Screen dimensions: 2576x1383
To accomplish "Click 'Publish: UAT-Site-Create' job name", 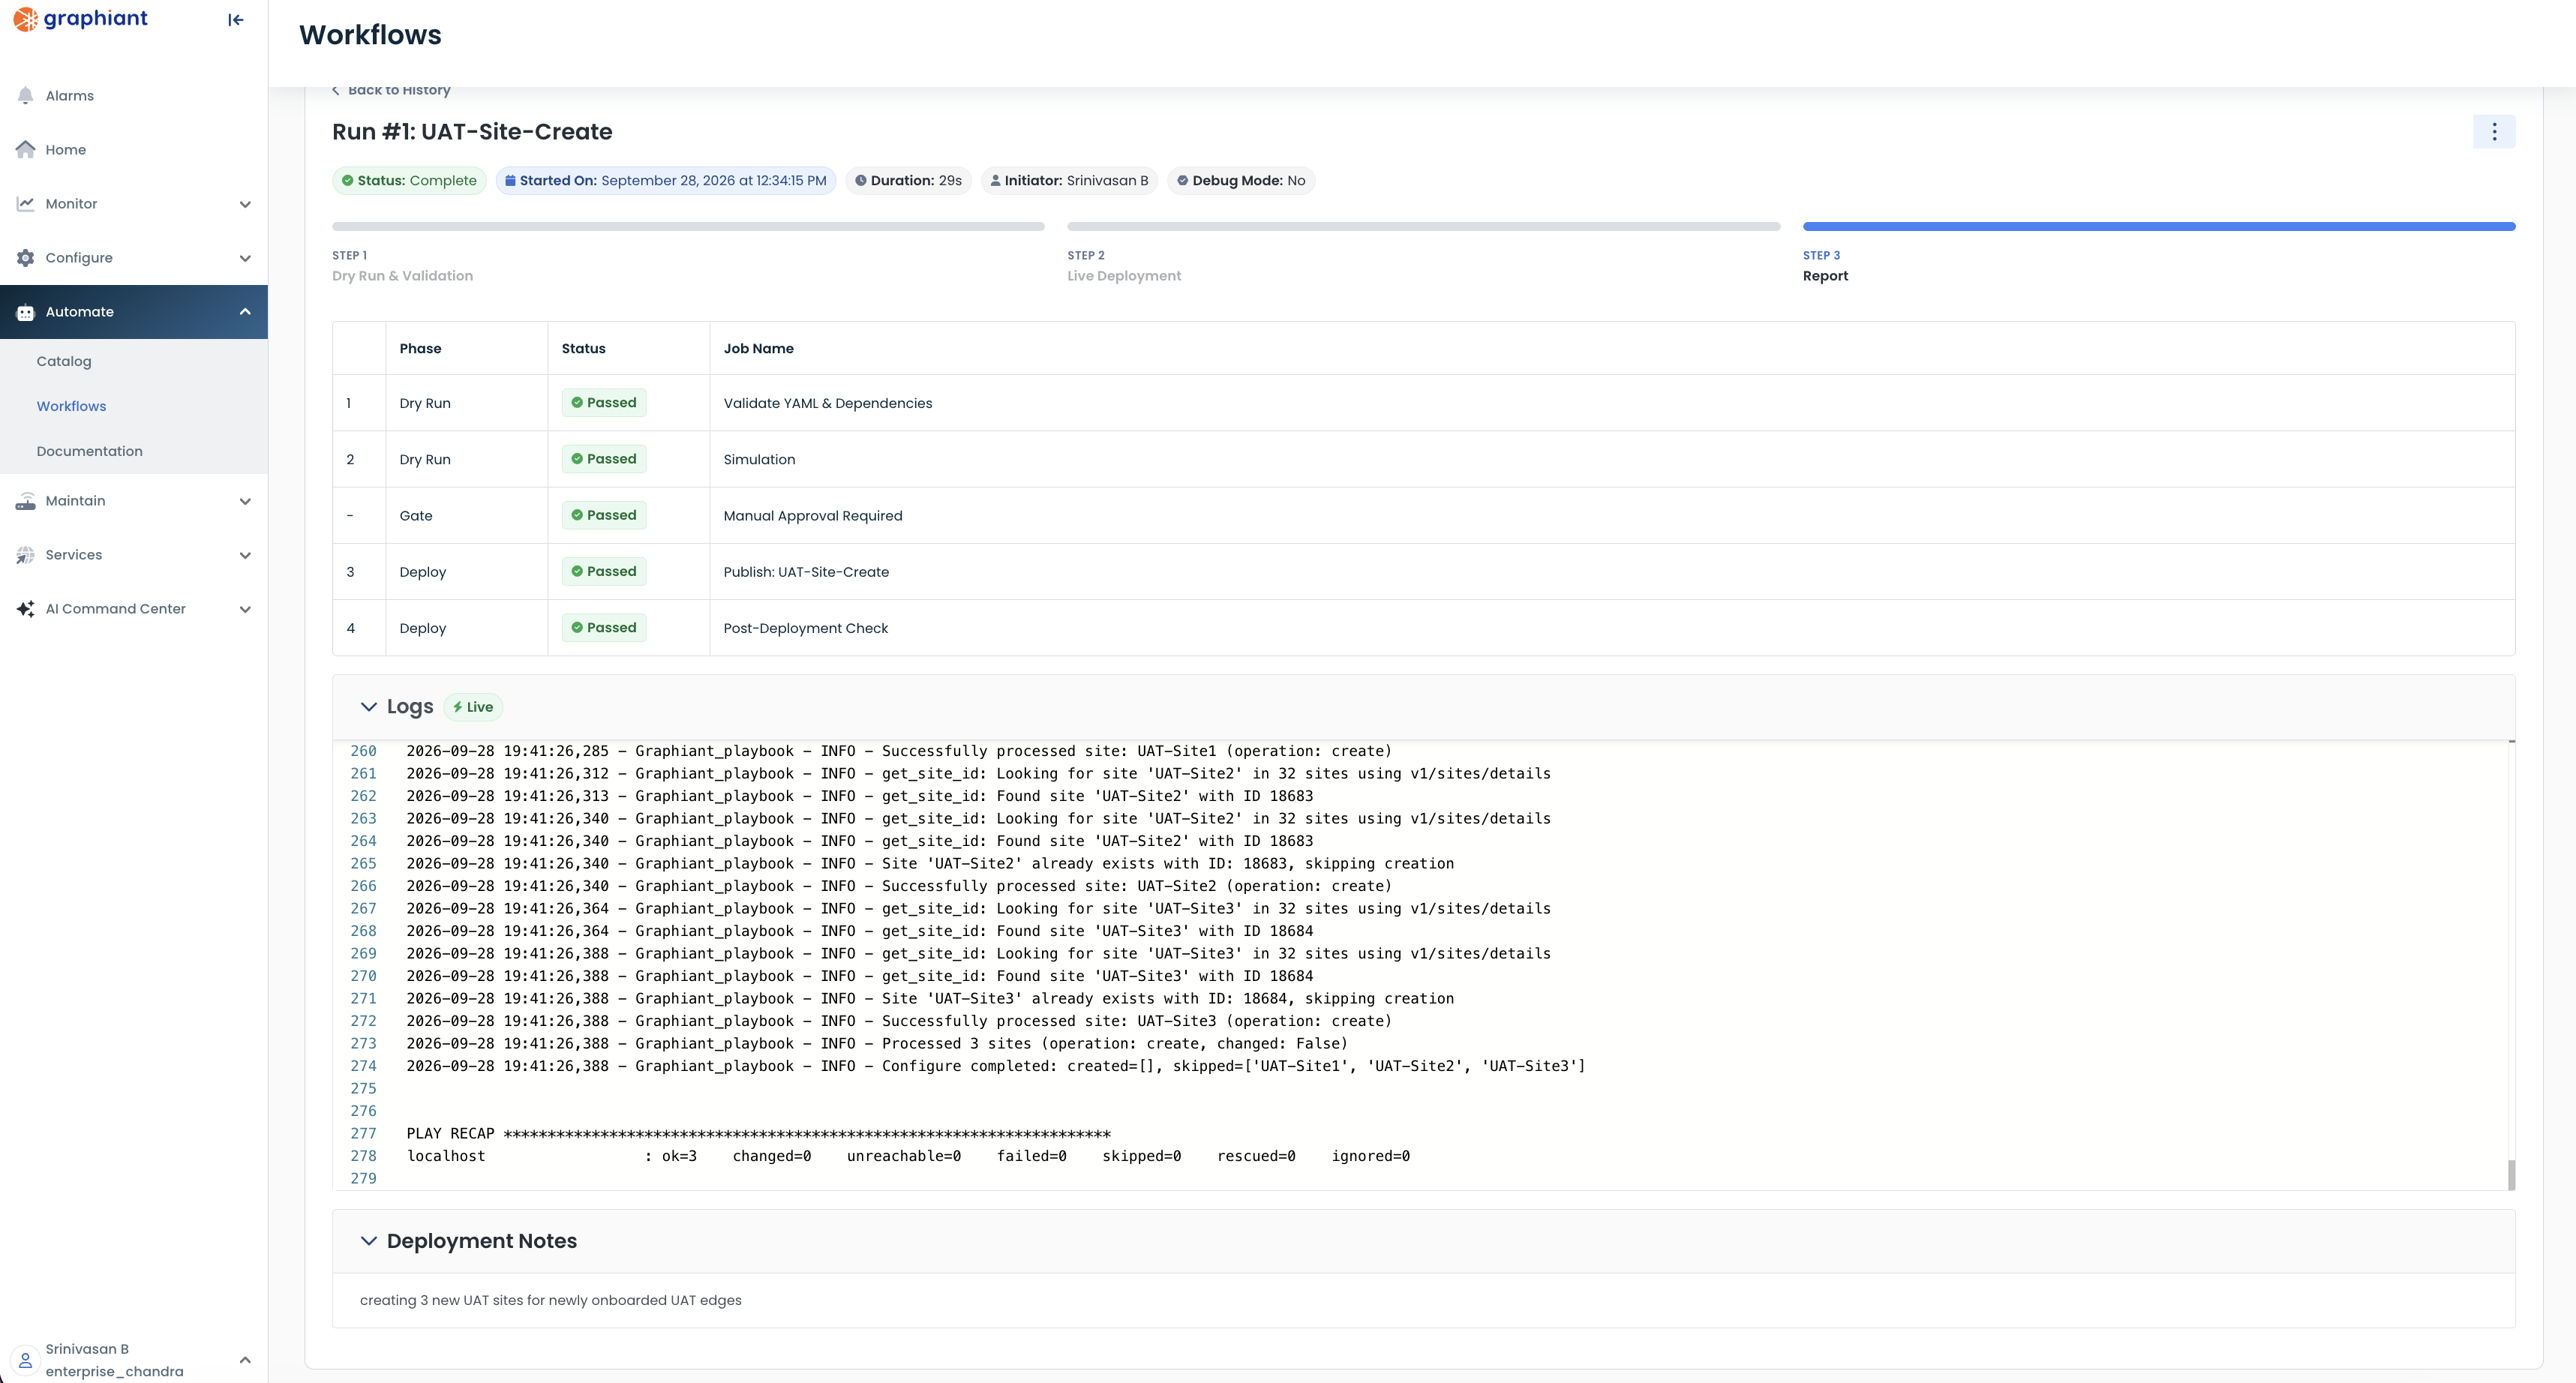I will tap(806, 572).
